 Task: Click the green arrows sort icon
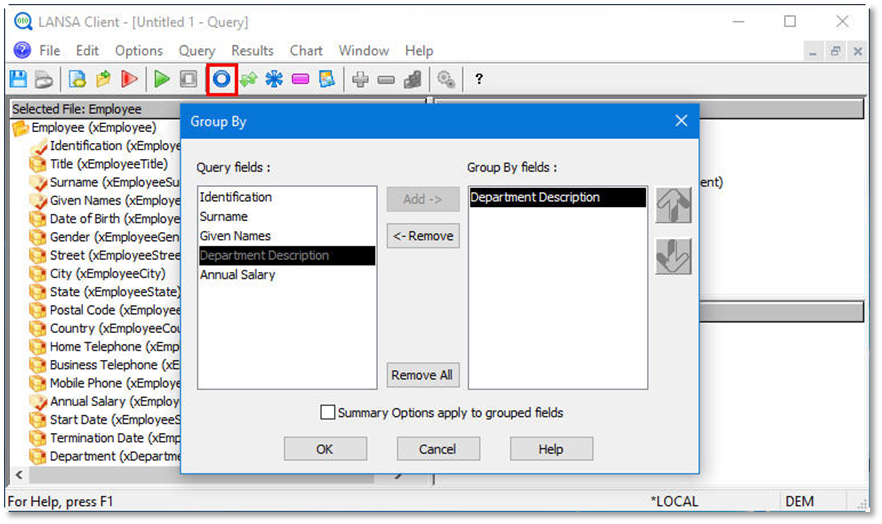pyautogui.click(x=248, y=79)
